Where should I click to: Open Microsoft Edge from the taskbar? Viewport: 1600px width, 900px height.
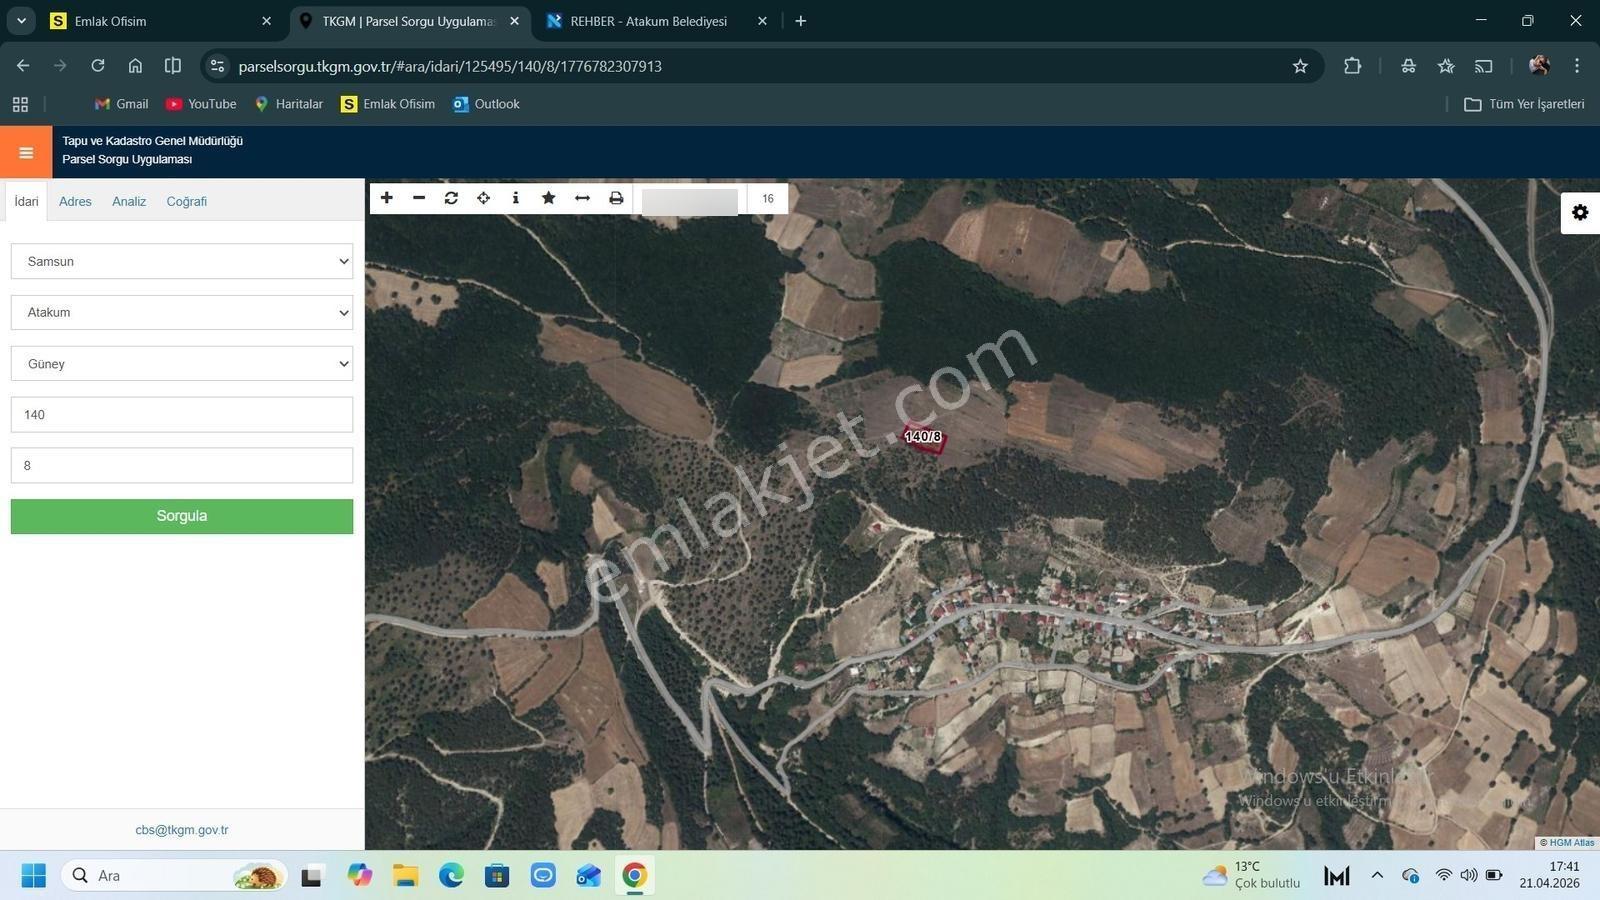tap(451, 876)
